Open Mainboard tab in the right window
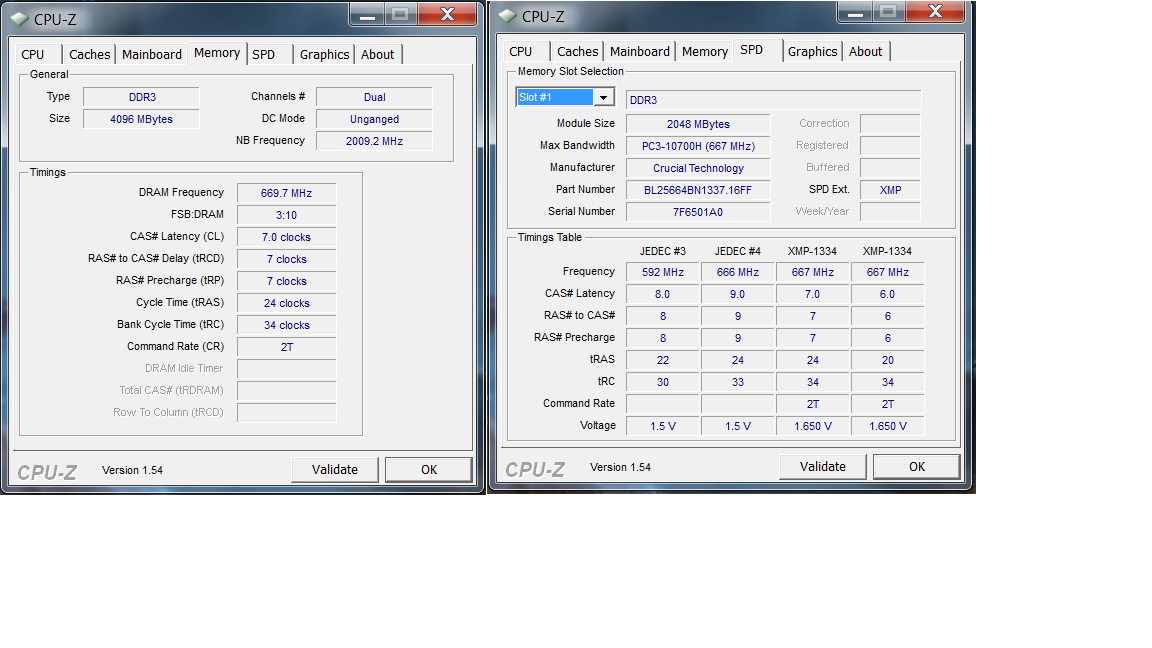This screenshot has height=648, width=1152. [x=639, y=51]
